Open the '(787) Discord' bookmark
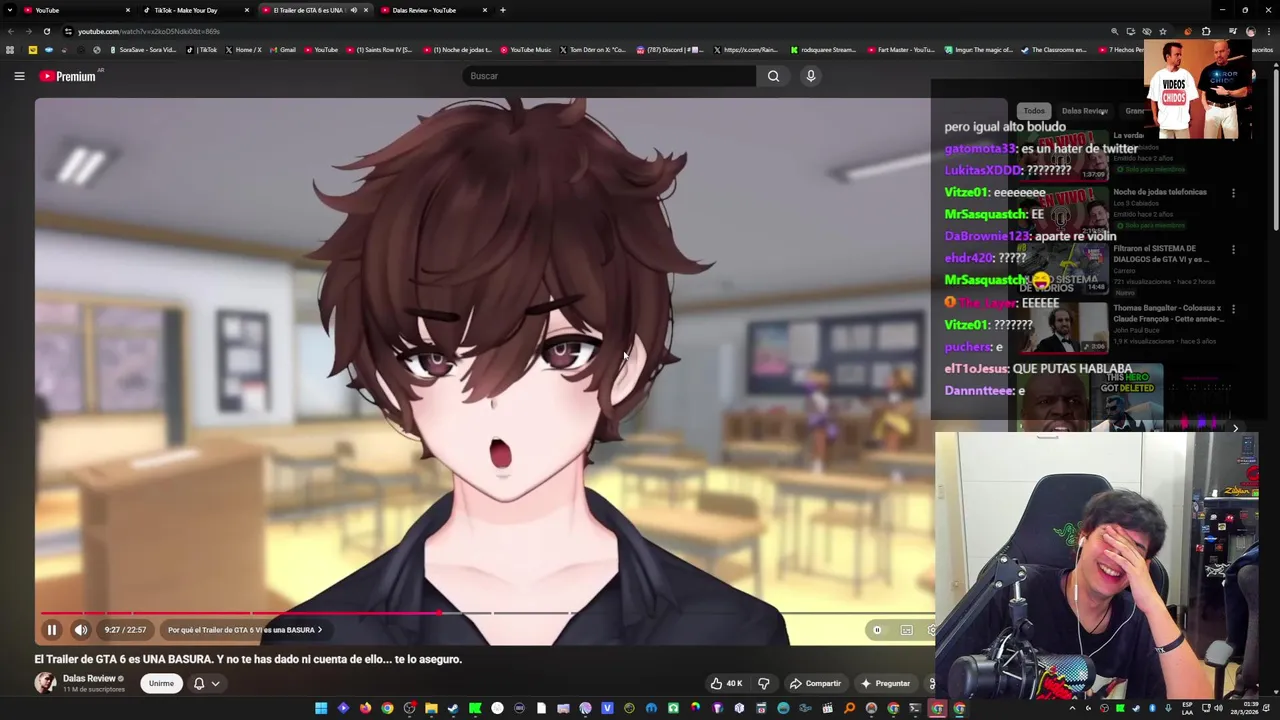This screenshot has height=720, width=1280. [x=670, y=50]
